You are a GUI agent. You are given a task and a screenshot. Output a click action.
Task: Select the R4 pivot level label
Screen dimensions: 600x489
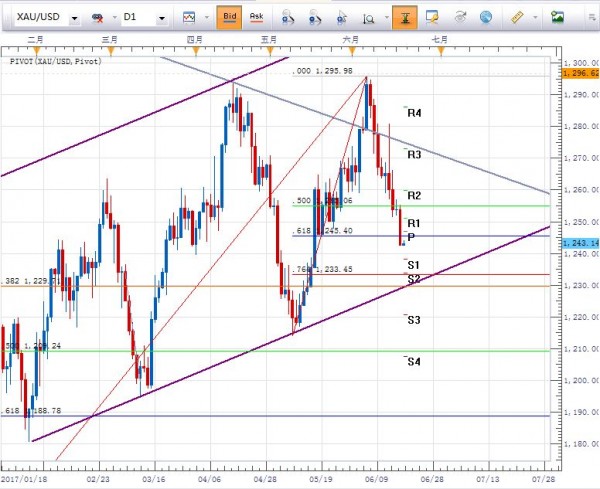coord(414,113)
